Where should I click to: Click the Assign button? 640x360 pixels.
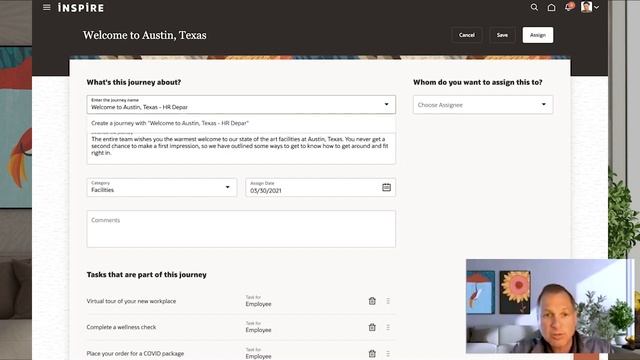[x=538, y=35]
